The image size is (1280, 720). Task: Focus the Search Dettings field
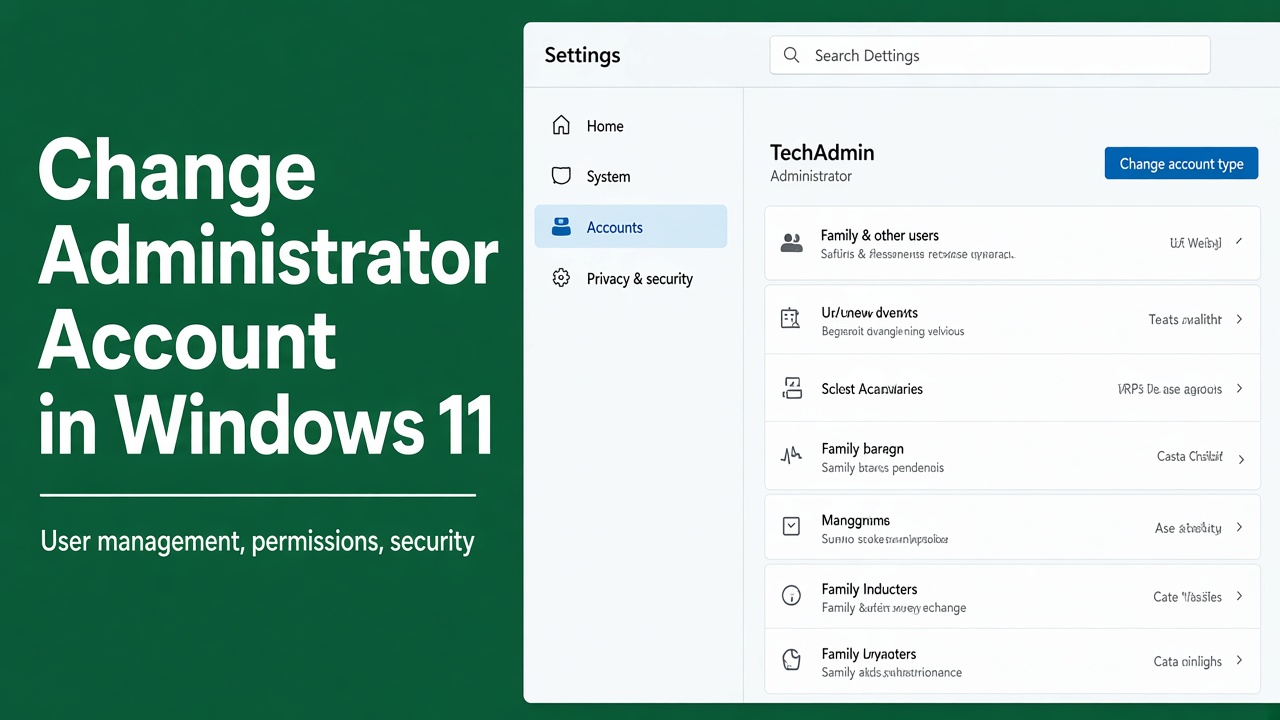tap(990, 55)
